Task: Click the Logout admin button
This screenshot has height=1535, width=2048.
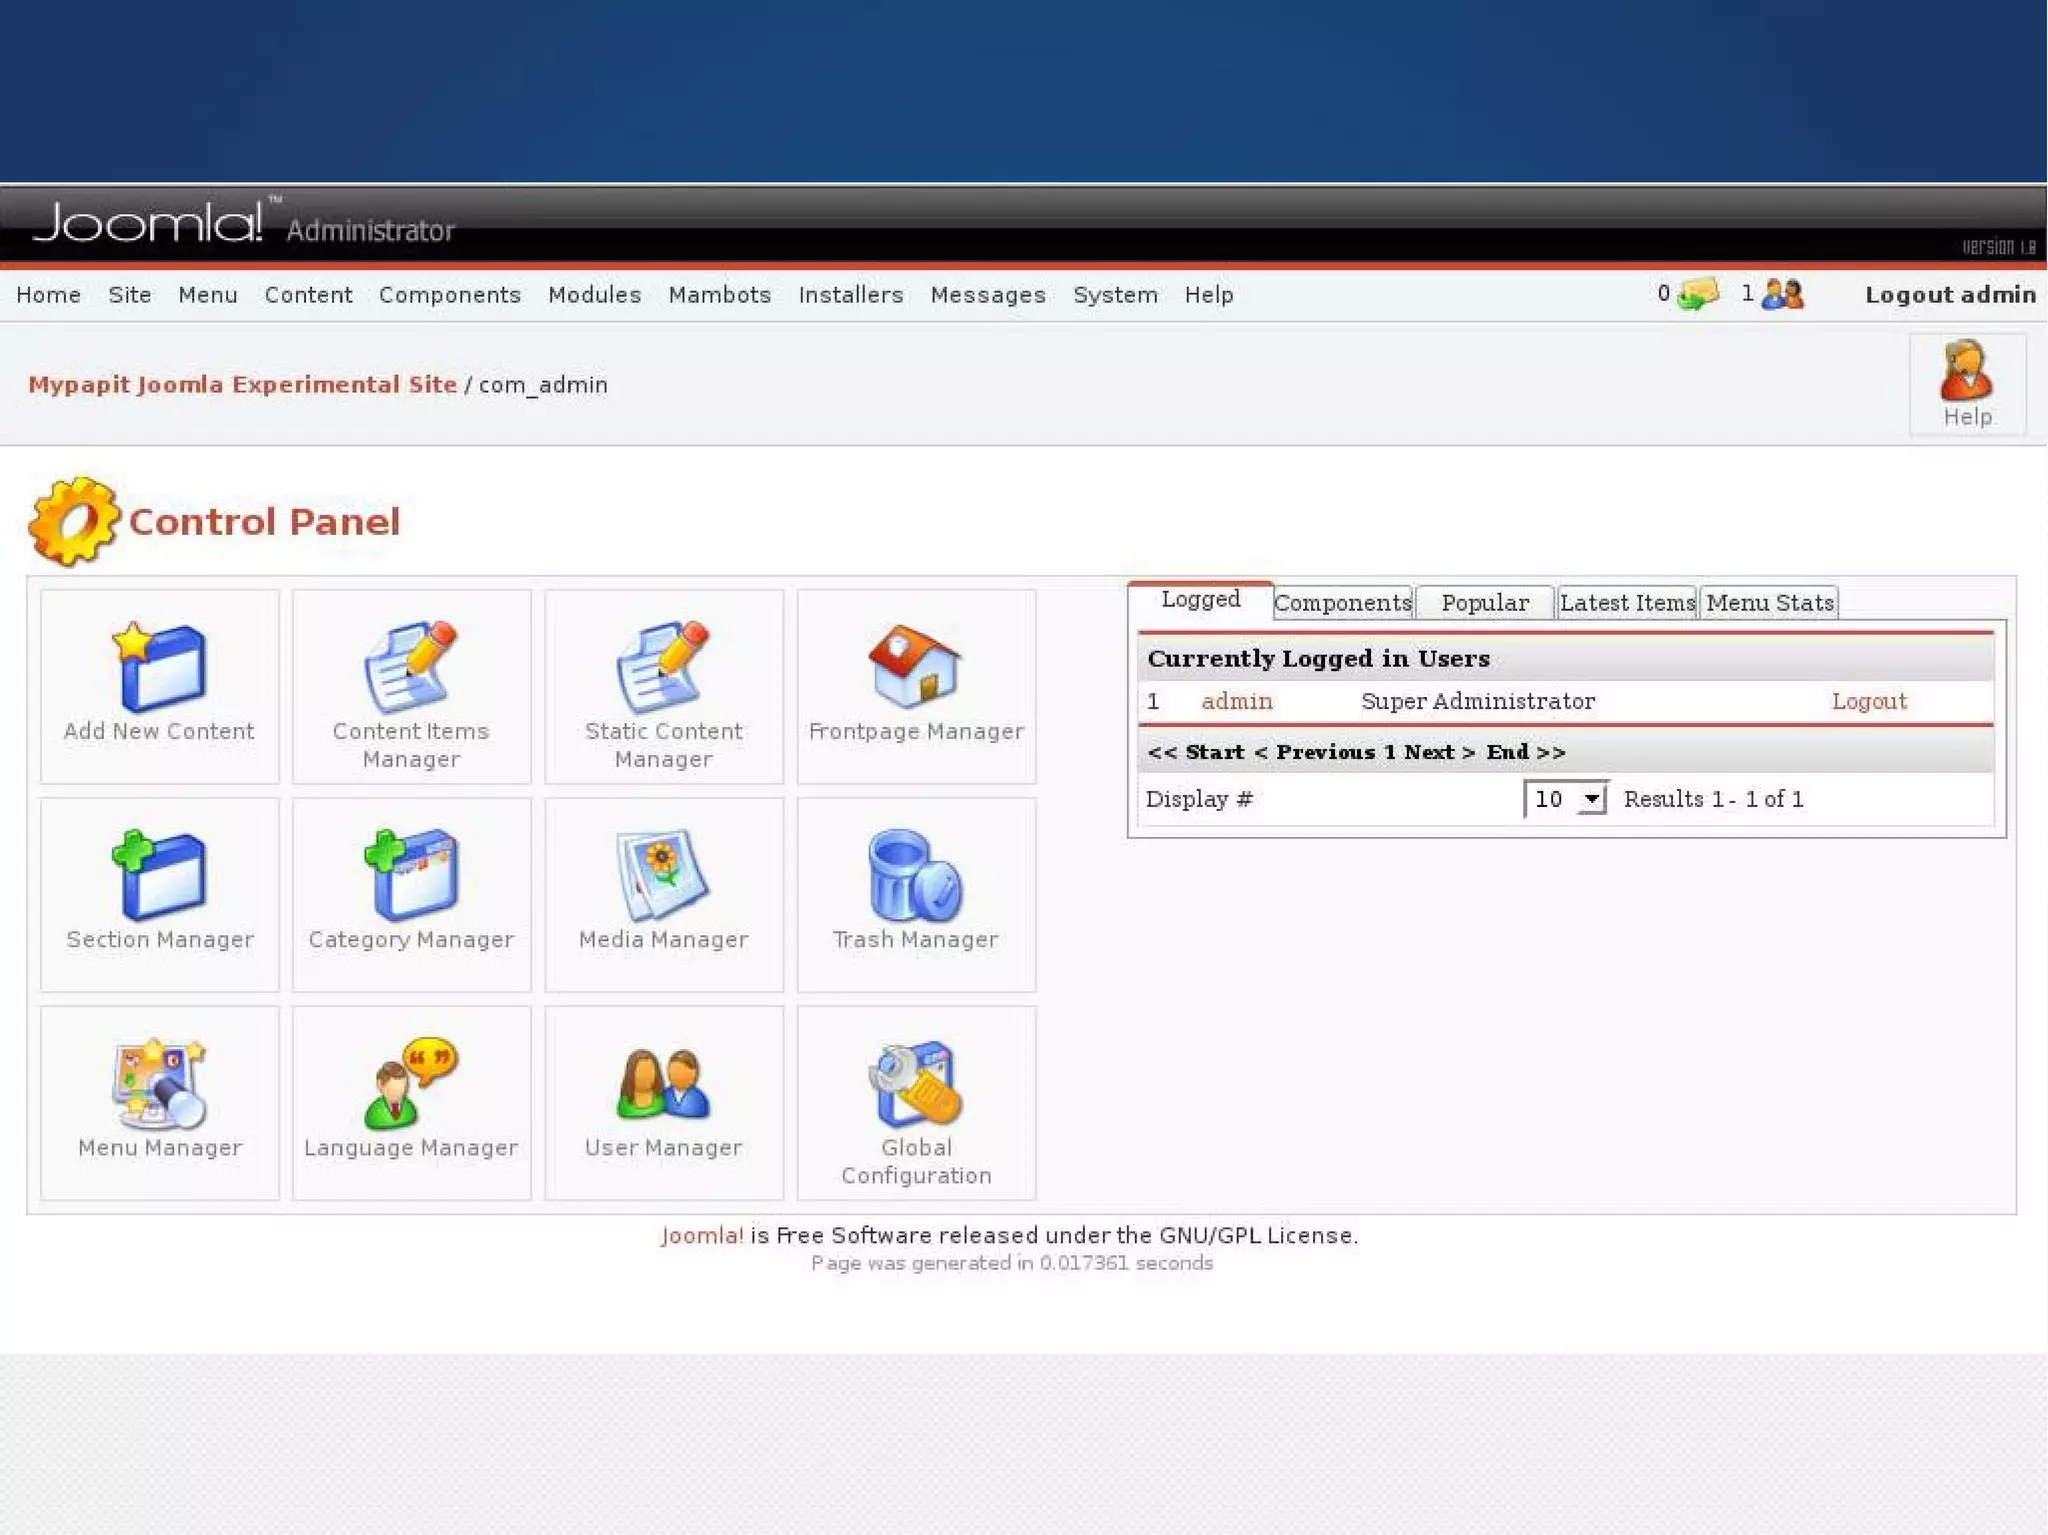Action: [1949, 295]
